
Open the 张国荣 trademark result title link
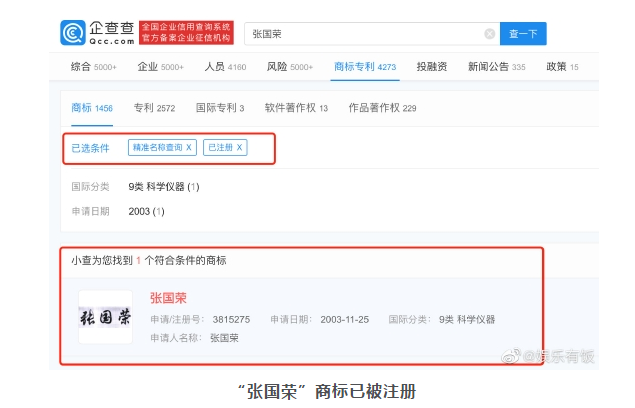tap(168, 298)
